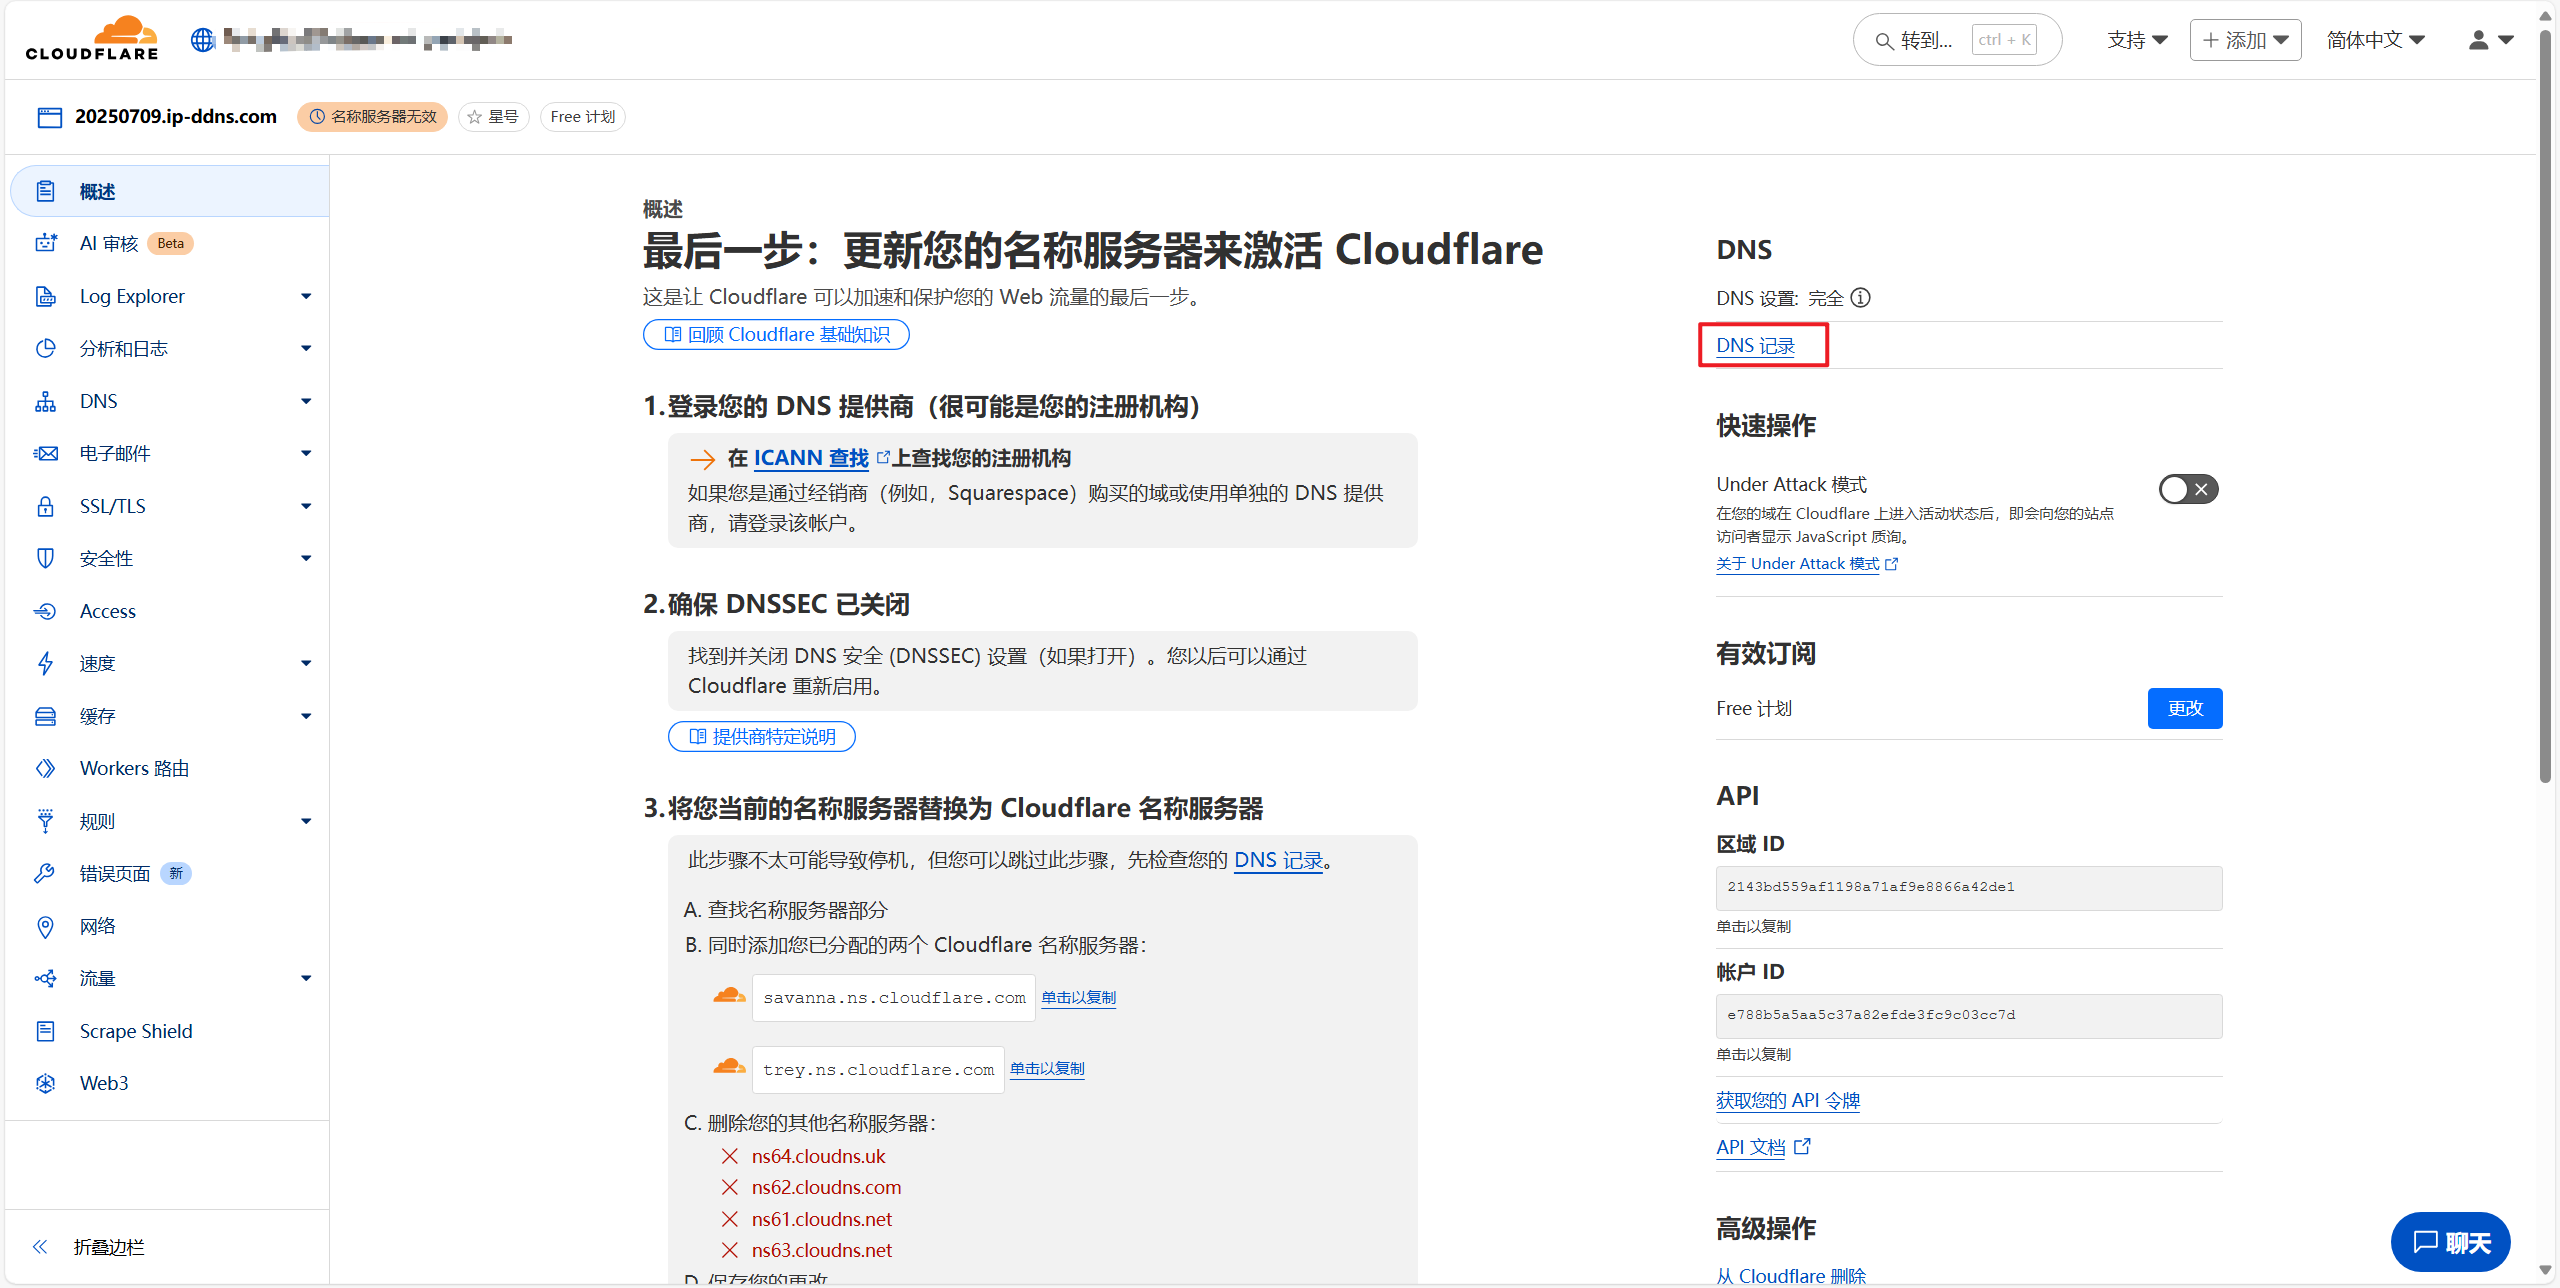Image resolution: width=2560 pixels, height=1288 pixels.
Task: Open the 添加 add dropdown button
Action: tap(2245, 40)
